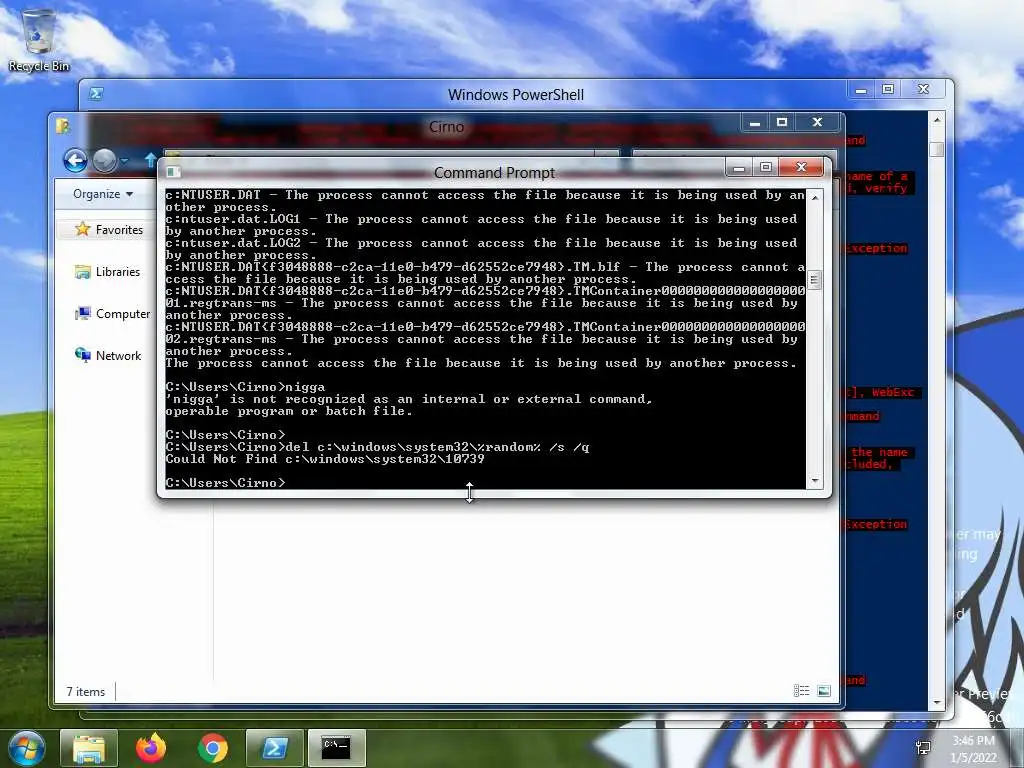Click the Command Prompt scrollbar thumb

814,280
